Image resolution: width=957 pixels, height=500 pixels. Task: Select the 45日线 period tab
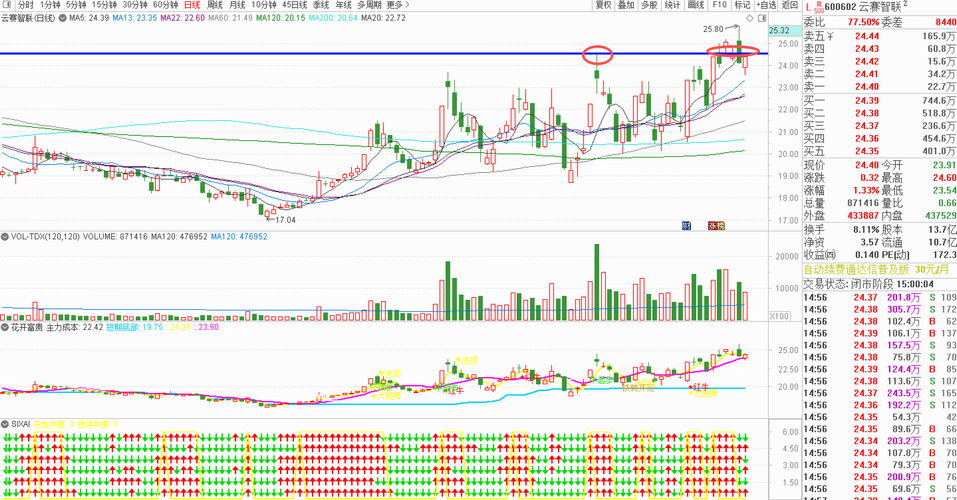294,5
